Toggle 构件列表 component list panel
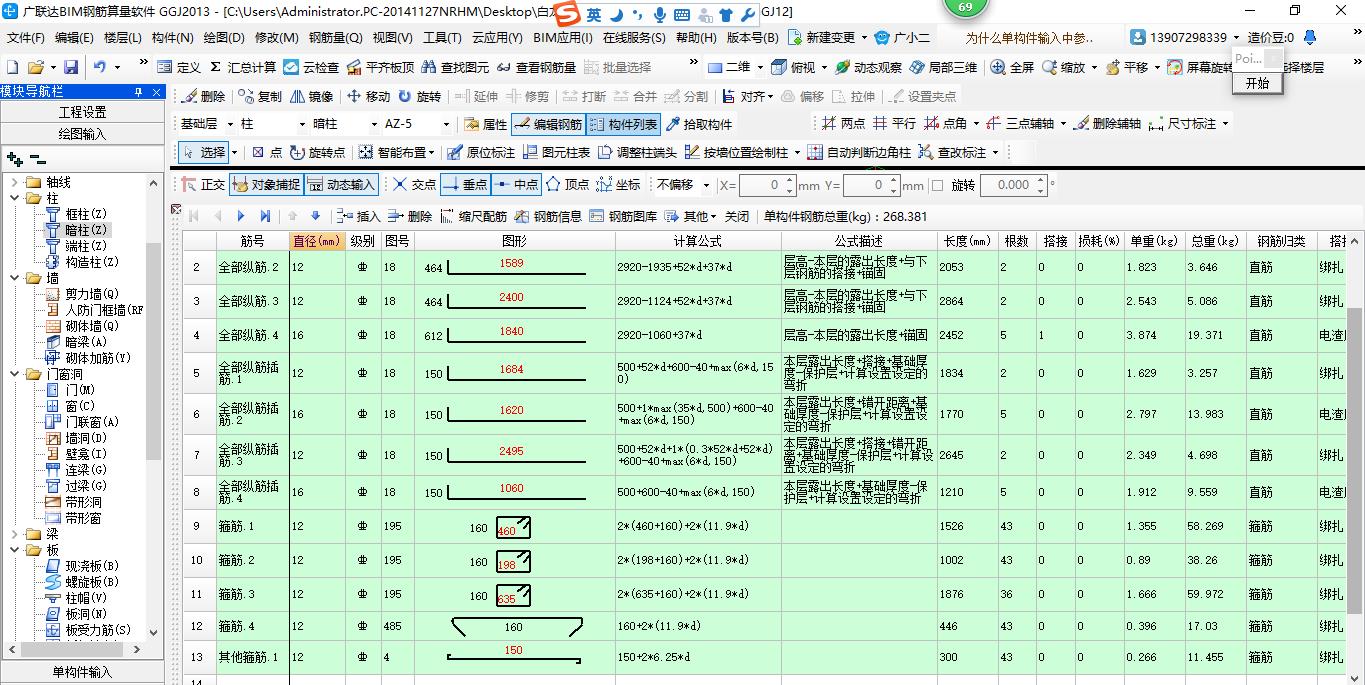This screenshot has height=685, width=1365. (x=623, y=124)
